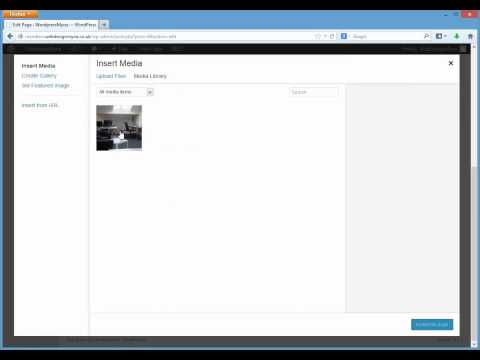Click the Firefox menu button
Viewport: 480px width, 360px height.
20,14
